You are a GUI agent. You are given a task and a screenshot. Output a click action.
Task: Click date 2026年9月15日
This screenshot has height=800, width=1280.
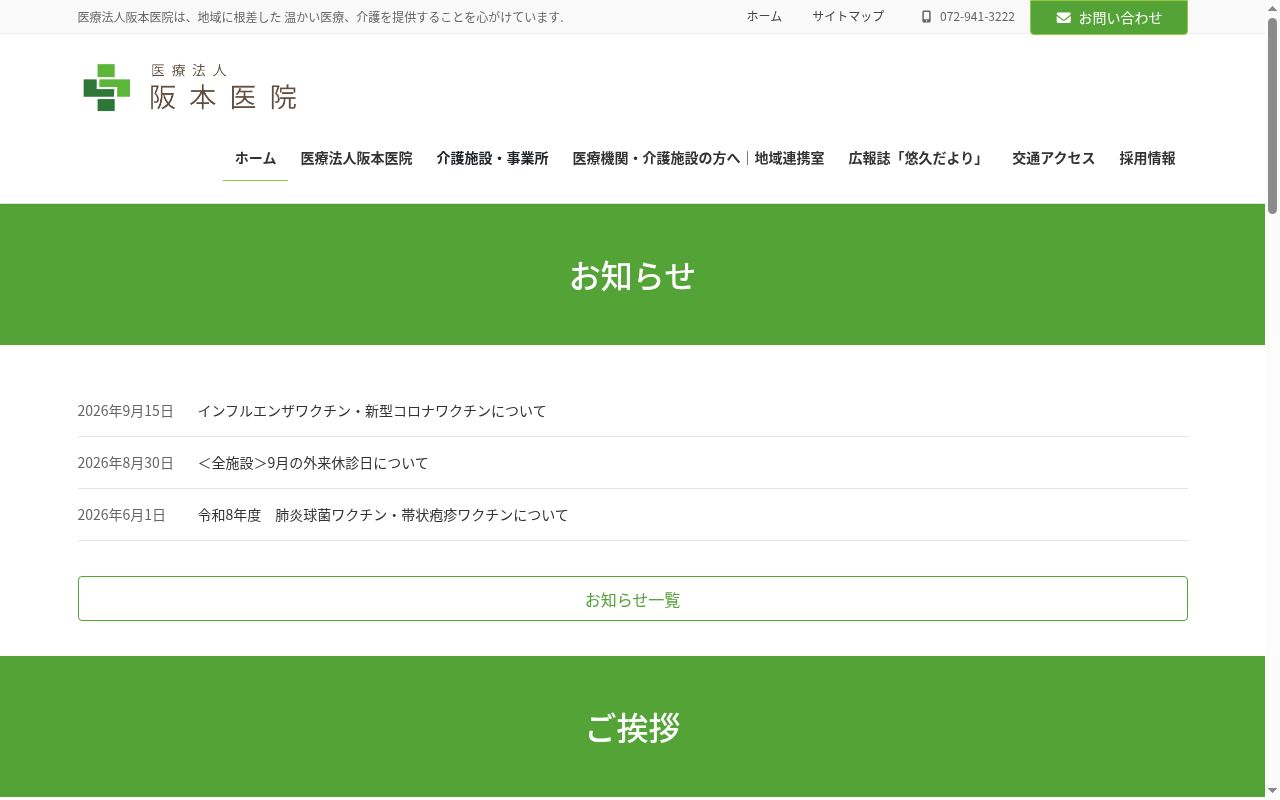coord(126,411)
